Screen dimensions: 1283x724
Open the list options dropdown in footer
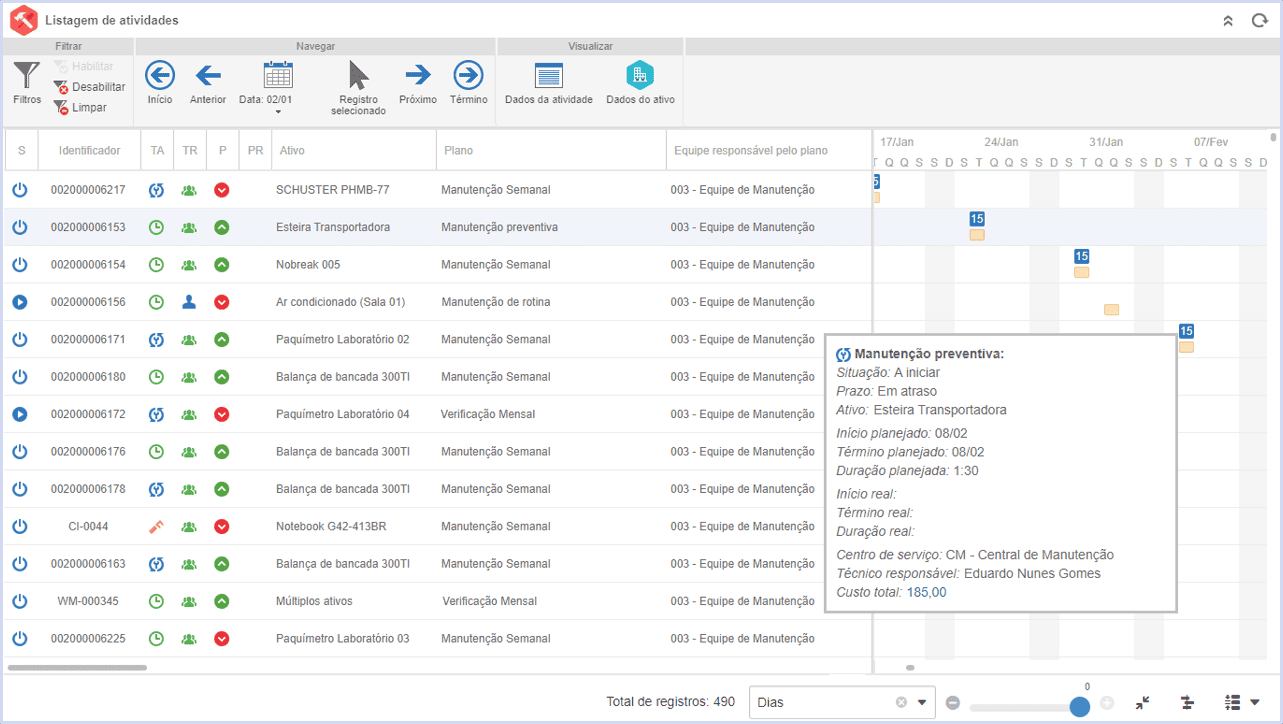(1241, 703)
